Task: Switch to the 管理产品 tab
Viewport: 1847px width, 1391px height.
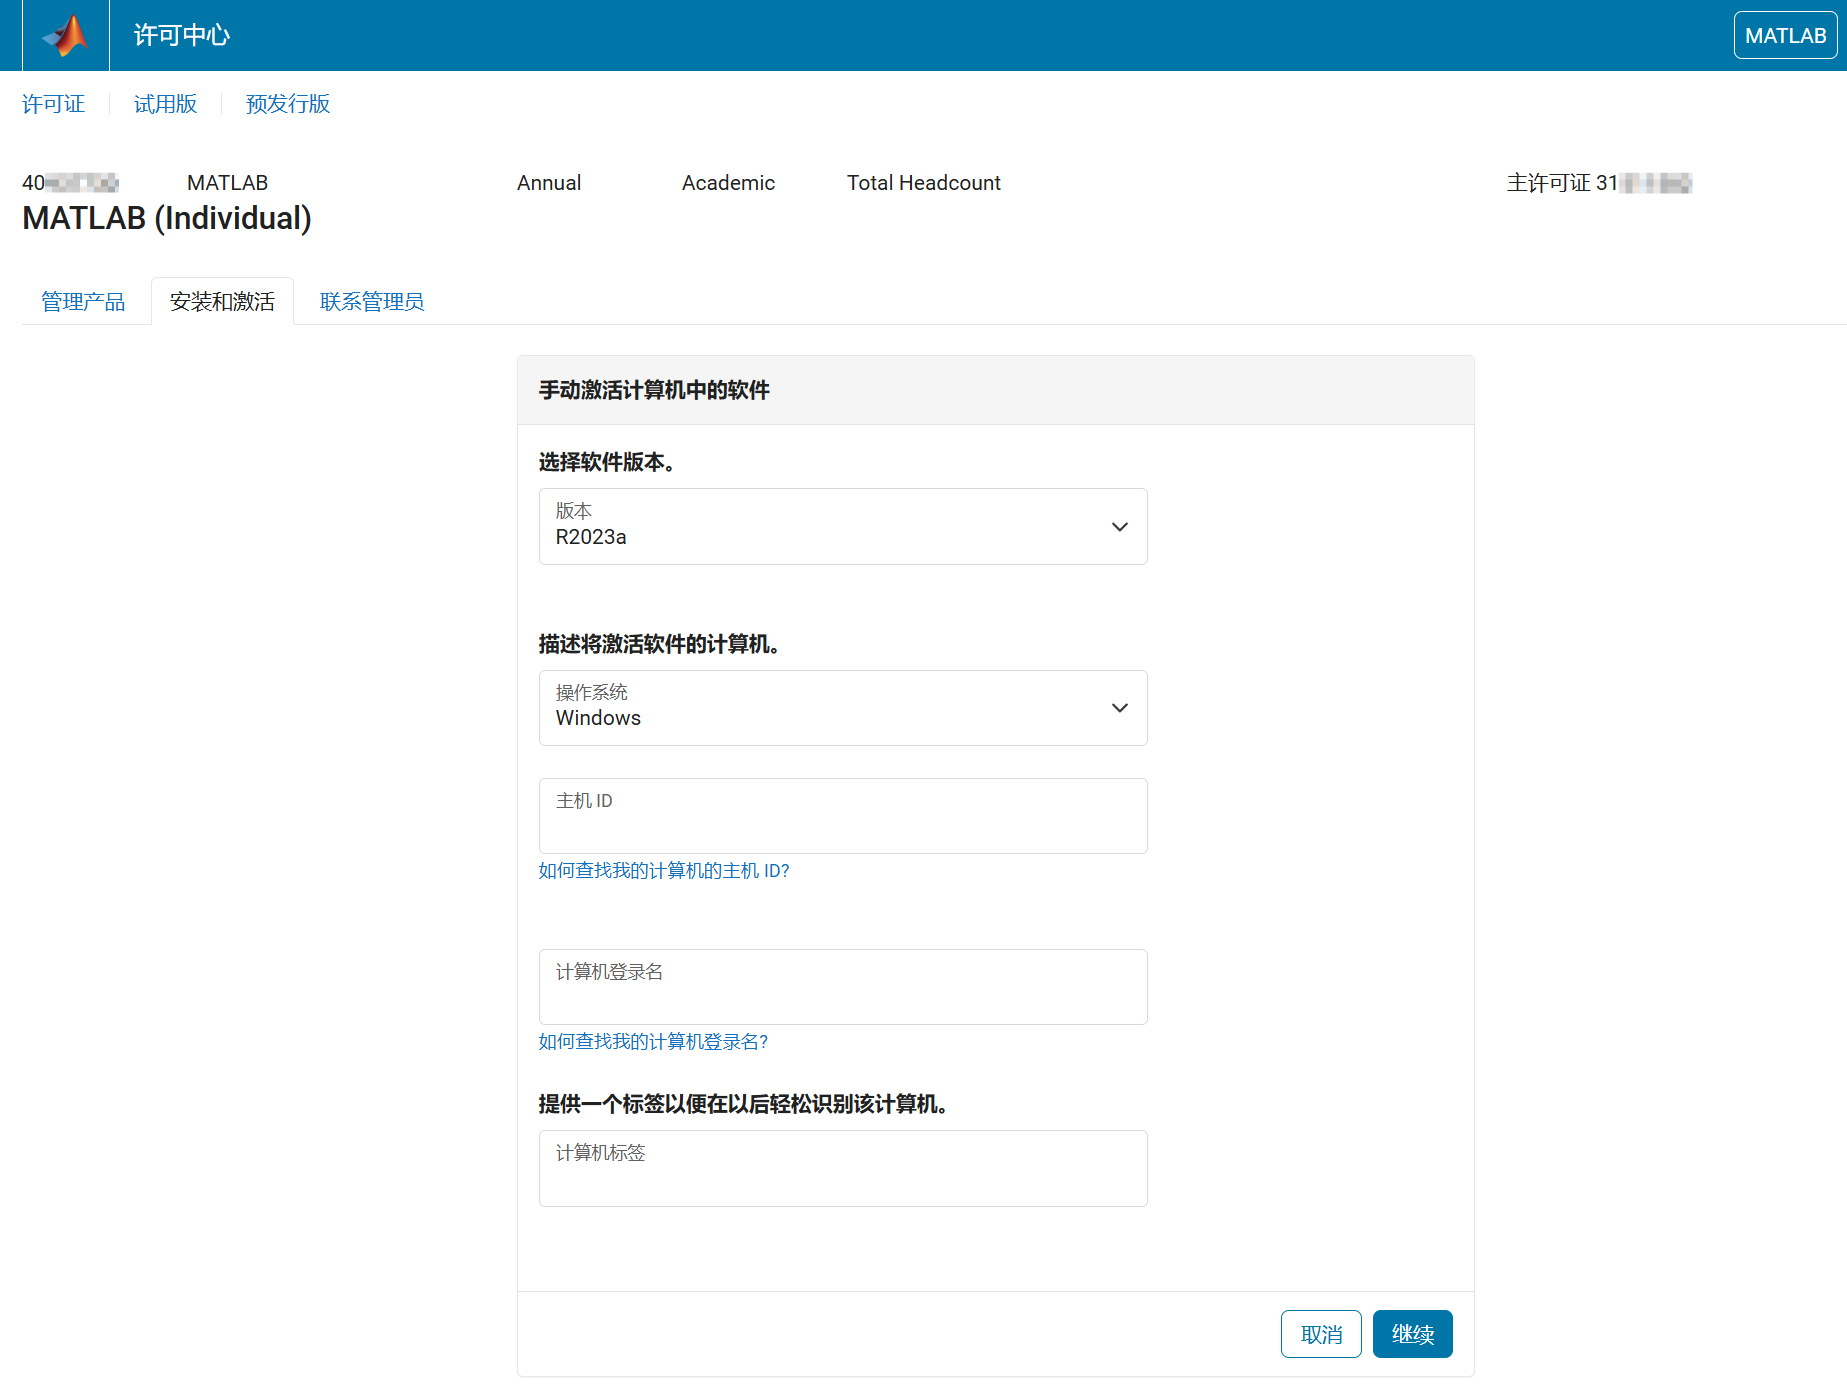Action: (x=83, y=302)
